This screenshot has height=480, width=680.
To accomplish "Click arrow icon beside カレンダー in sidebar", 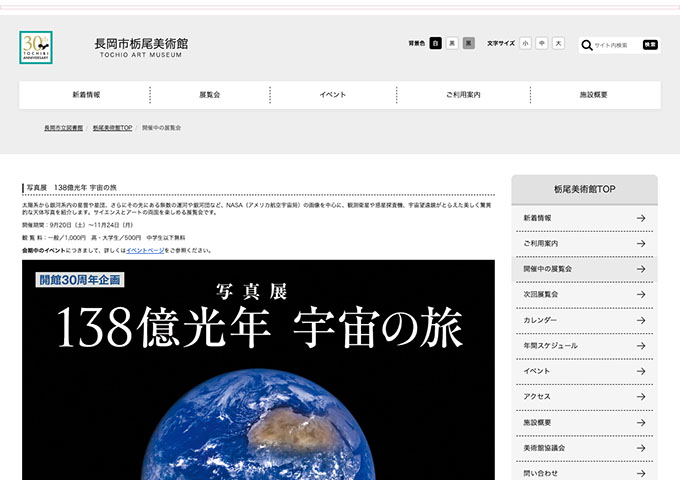I will pyautogui.click(x=640, y=320).
